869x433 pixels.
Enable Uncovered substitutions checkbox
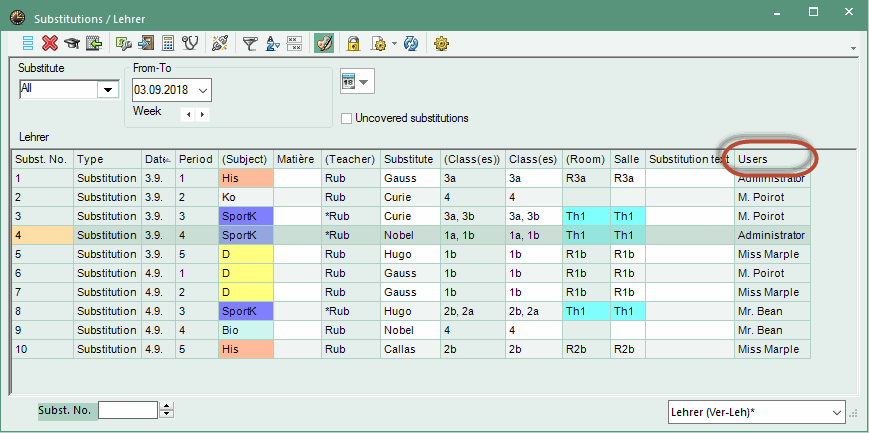pyautogui.click(x=347, y=118)
